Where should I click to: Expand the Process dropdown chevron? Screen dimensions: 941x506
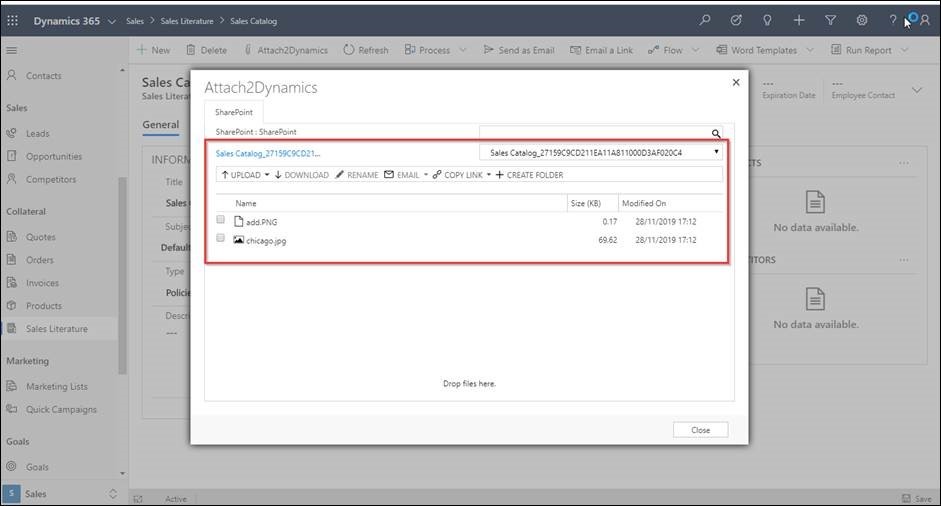pyautogui.click(x=463, y=50)
